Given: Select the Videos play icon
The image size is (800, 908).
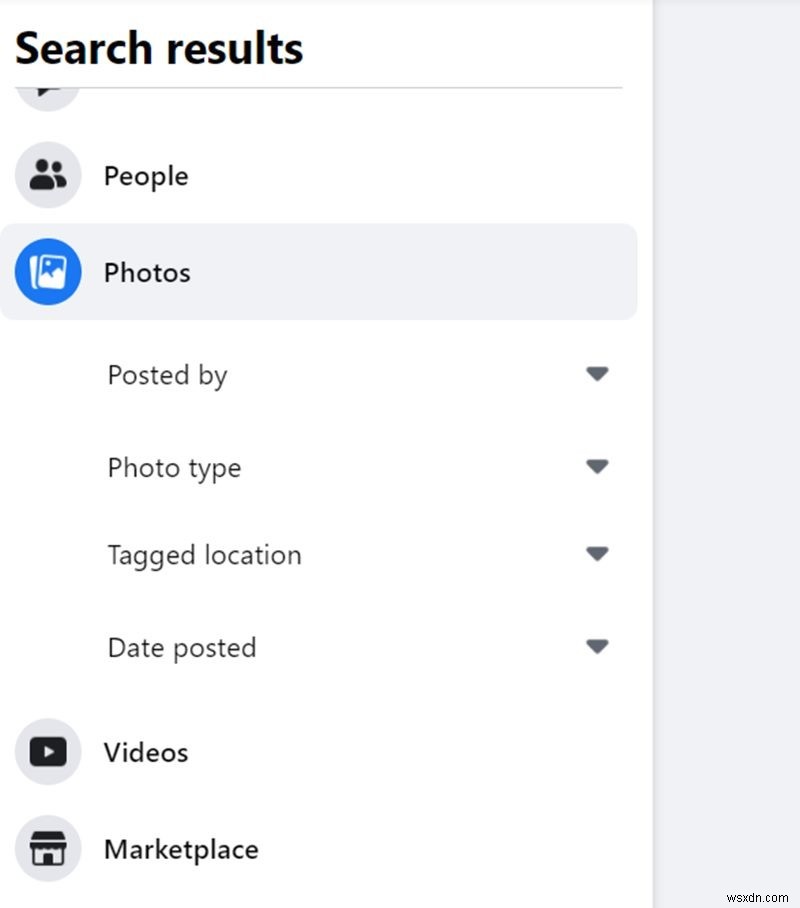Looking at the screenshot, I should [x=47, y=752].
